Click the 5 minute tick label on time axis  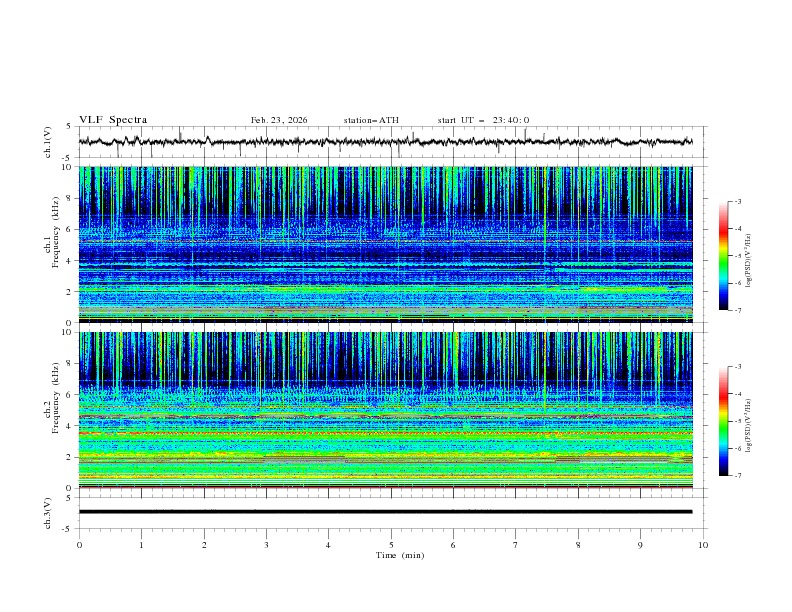(x=391, y=545)
